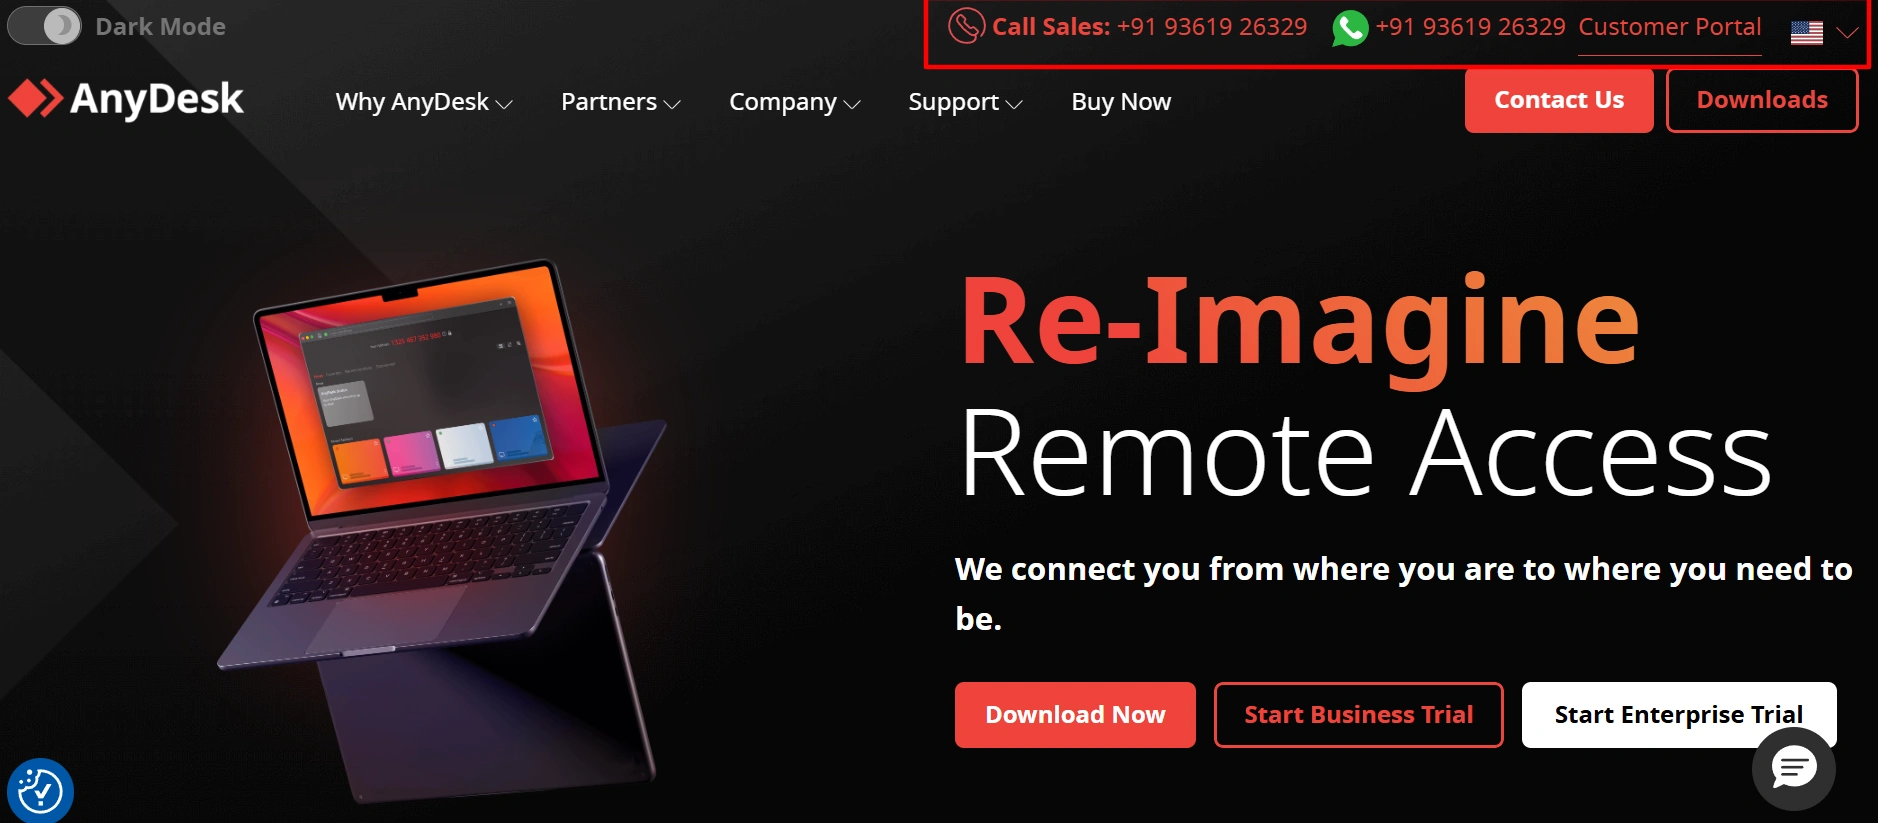Open the cookie preferences icon

tap(40, 792)
